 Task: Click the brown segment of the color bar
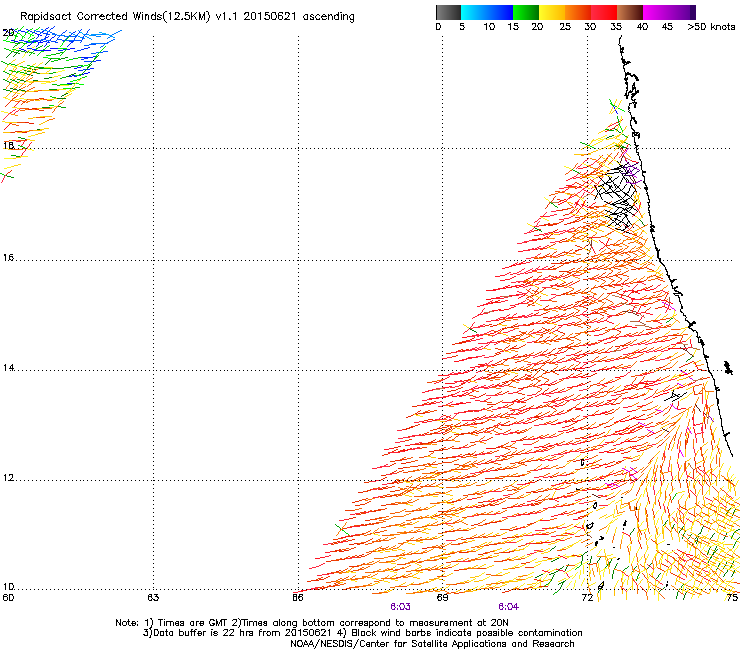[630, 12]
